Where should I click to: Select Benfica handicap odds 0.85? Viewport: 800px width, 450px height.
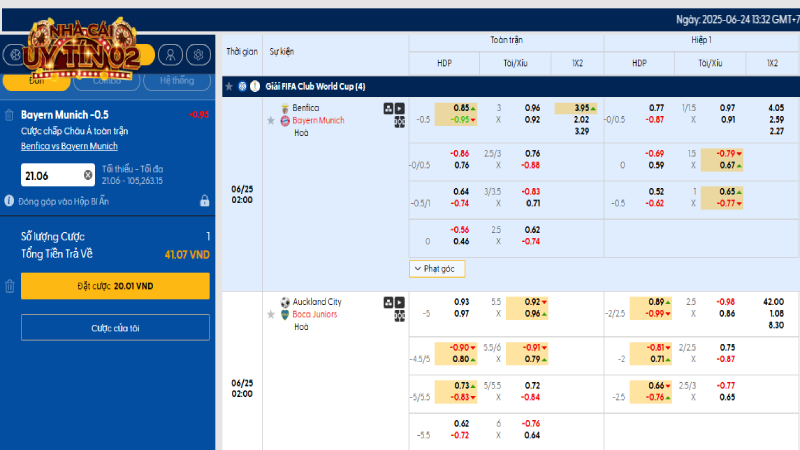pos(461,108)
